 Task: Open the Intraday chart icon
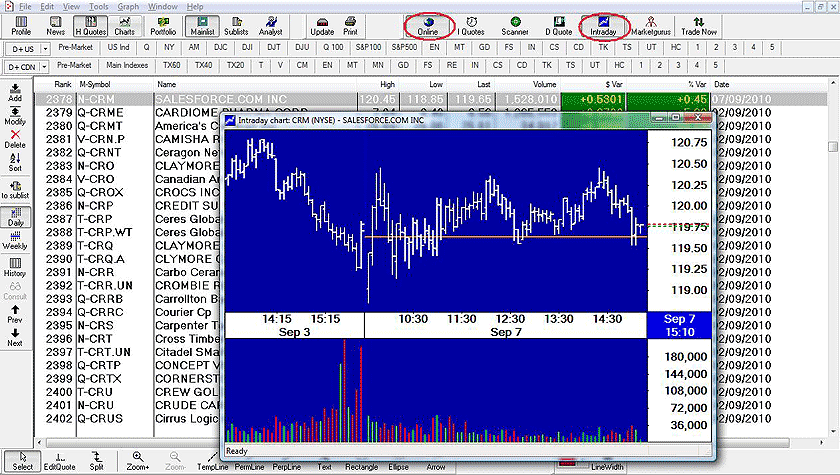[603, 26]
